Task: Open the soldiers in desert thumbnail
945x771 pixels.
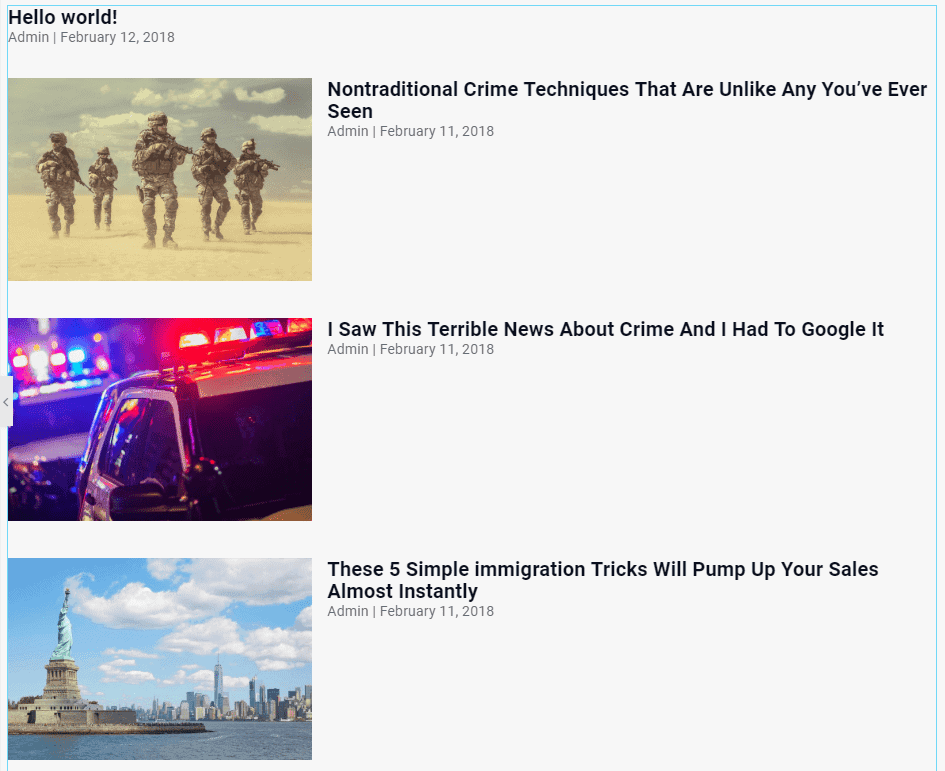Action: click(160, 180)
